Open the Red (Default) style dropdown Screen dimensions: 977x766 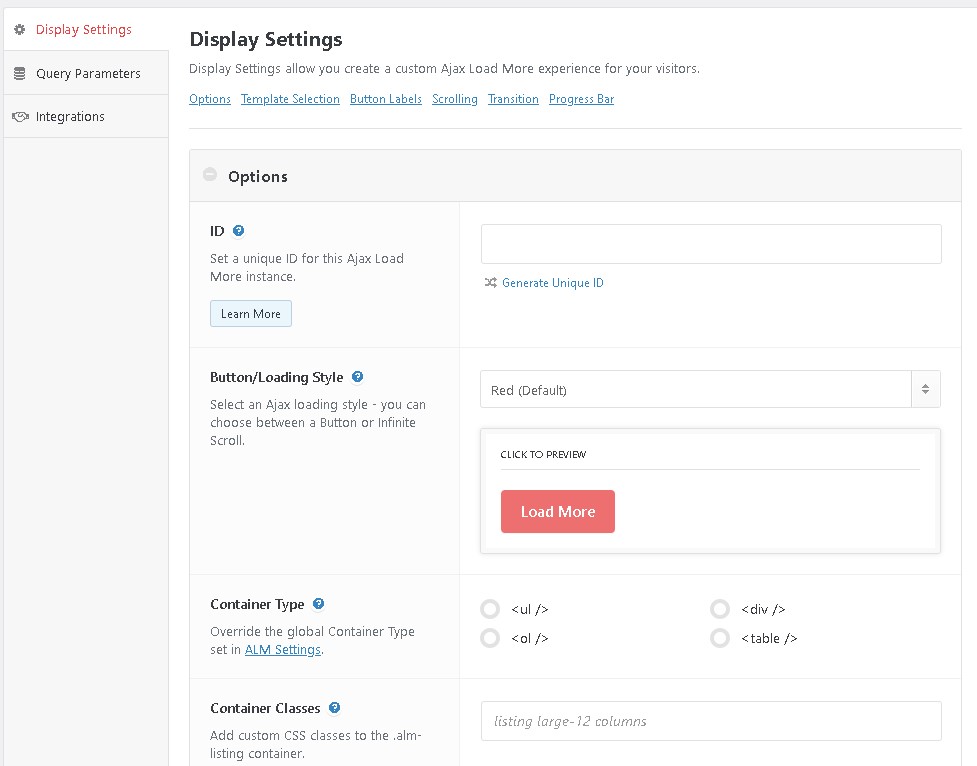(x=710, y=390)
